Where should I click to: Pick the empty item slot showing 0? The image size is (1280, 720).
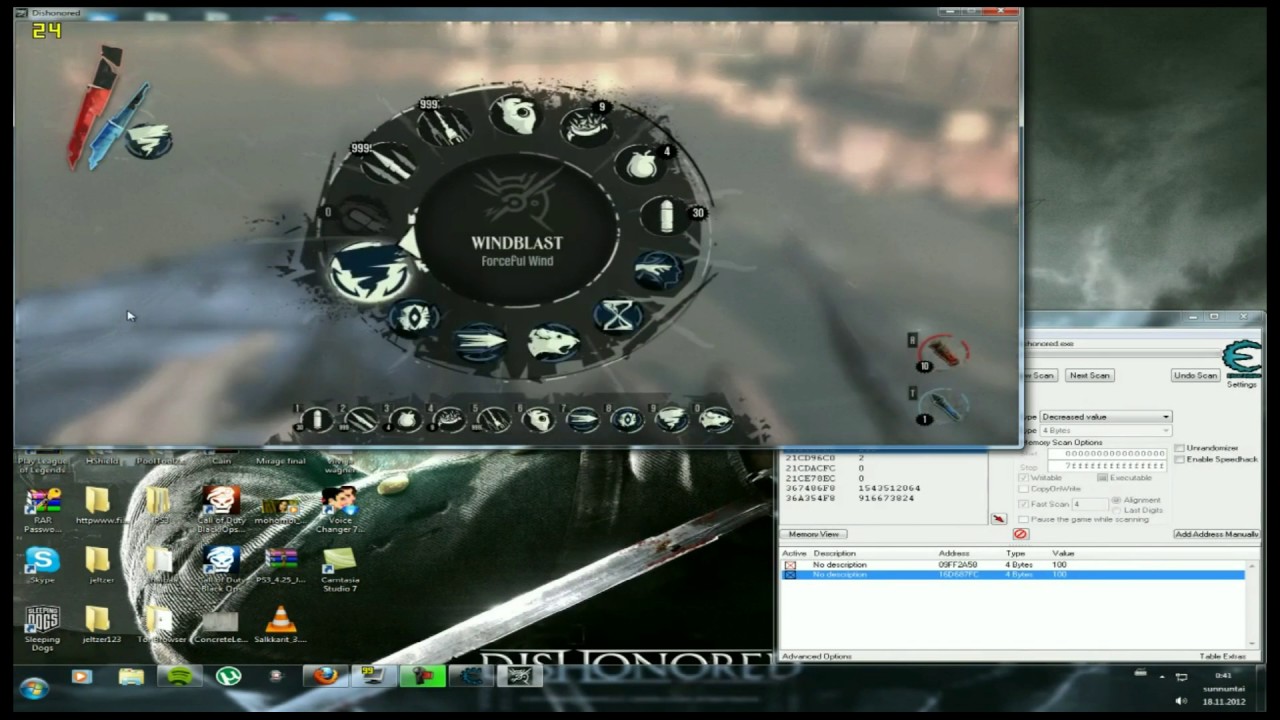[x=363, y=215]
